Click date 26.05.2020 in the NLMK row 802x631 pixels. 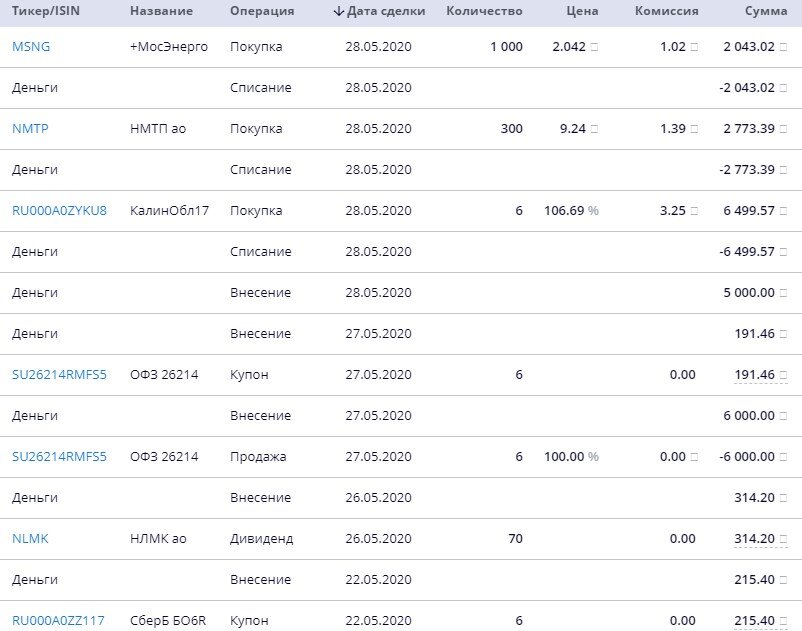(378, 538)
